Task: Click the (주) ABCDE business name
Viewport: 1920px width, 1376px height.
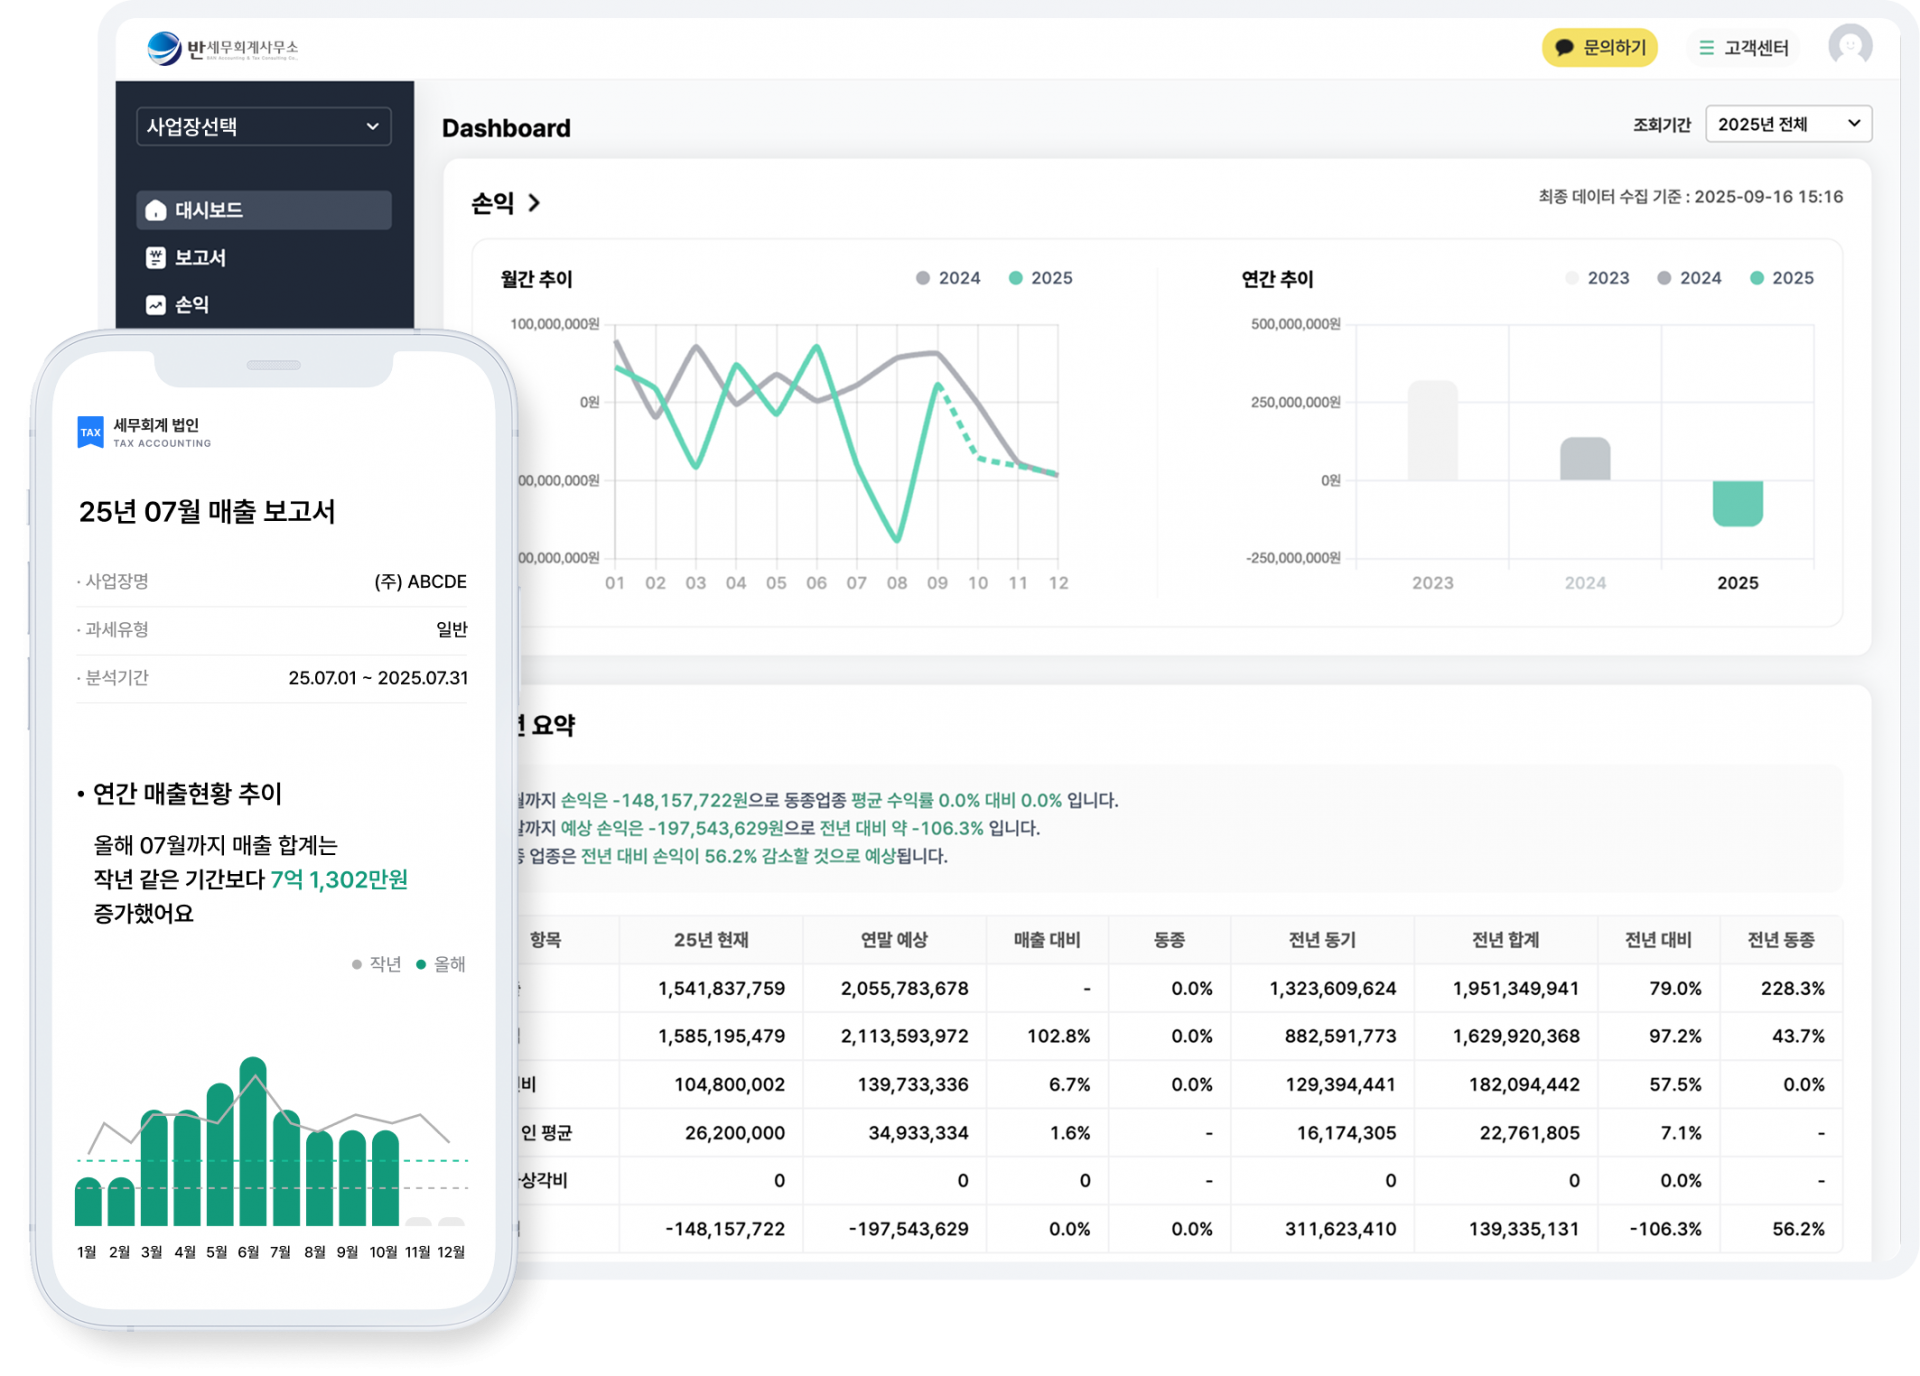Action: click(420, 581)
